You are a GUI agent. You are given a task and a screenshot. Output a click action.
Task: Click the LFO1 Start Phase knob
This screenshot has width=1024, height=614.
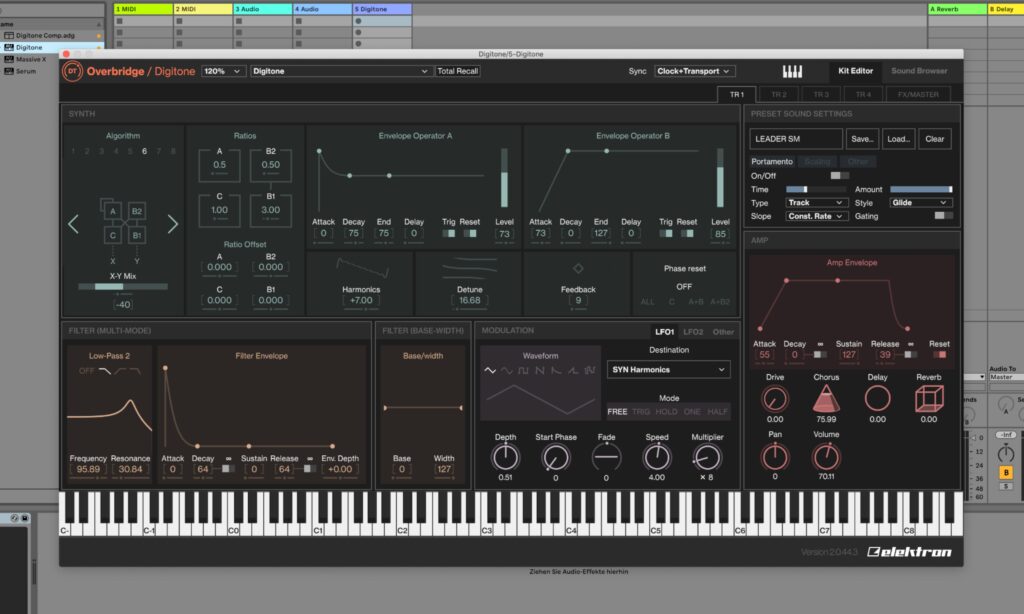(x=556, y=458)
